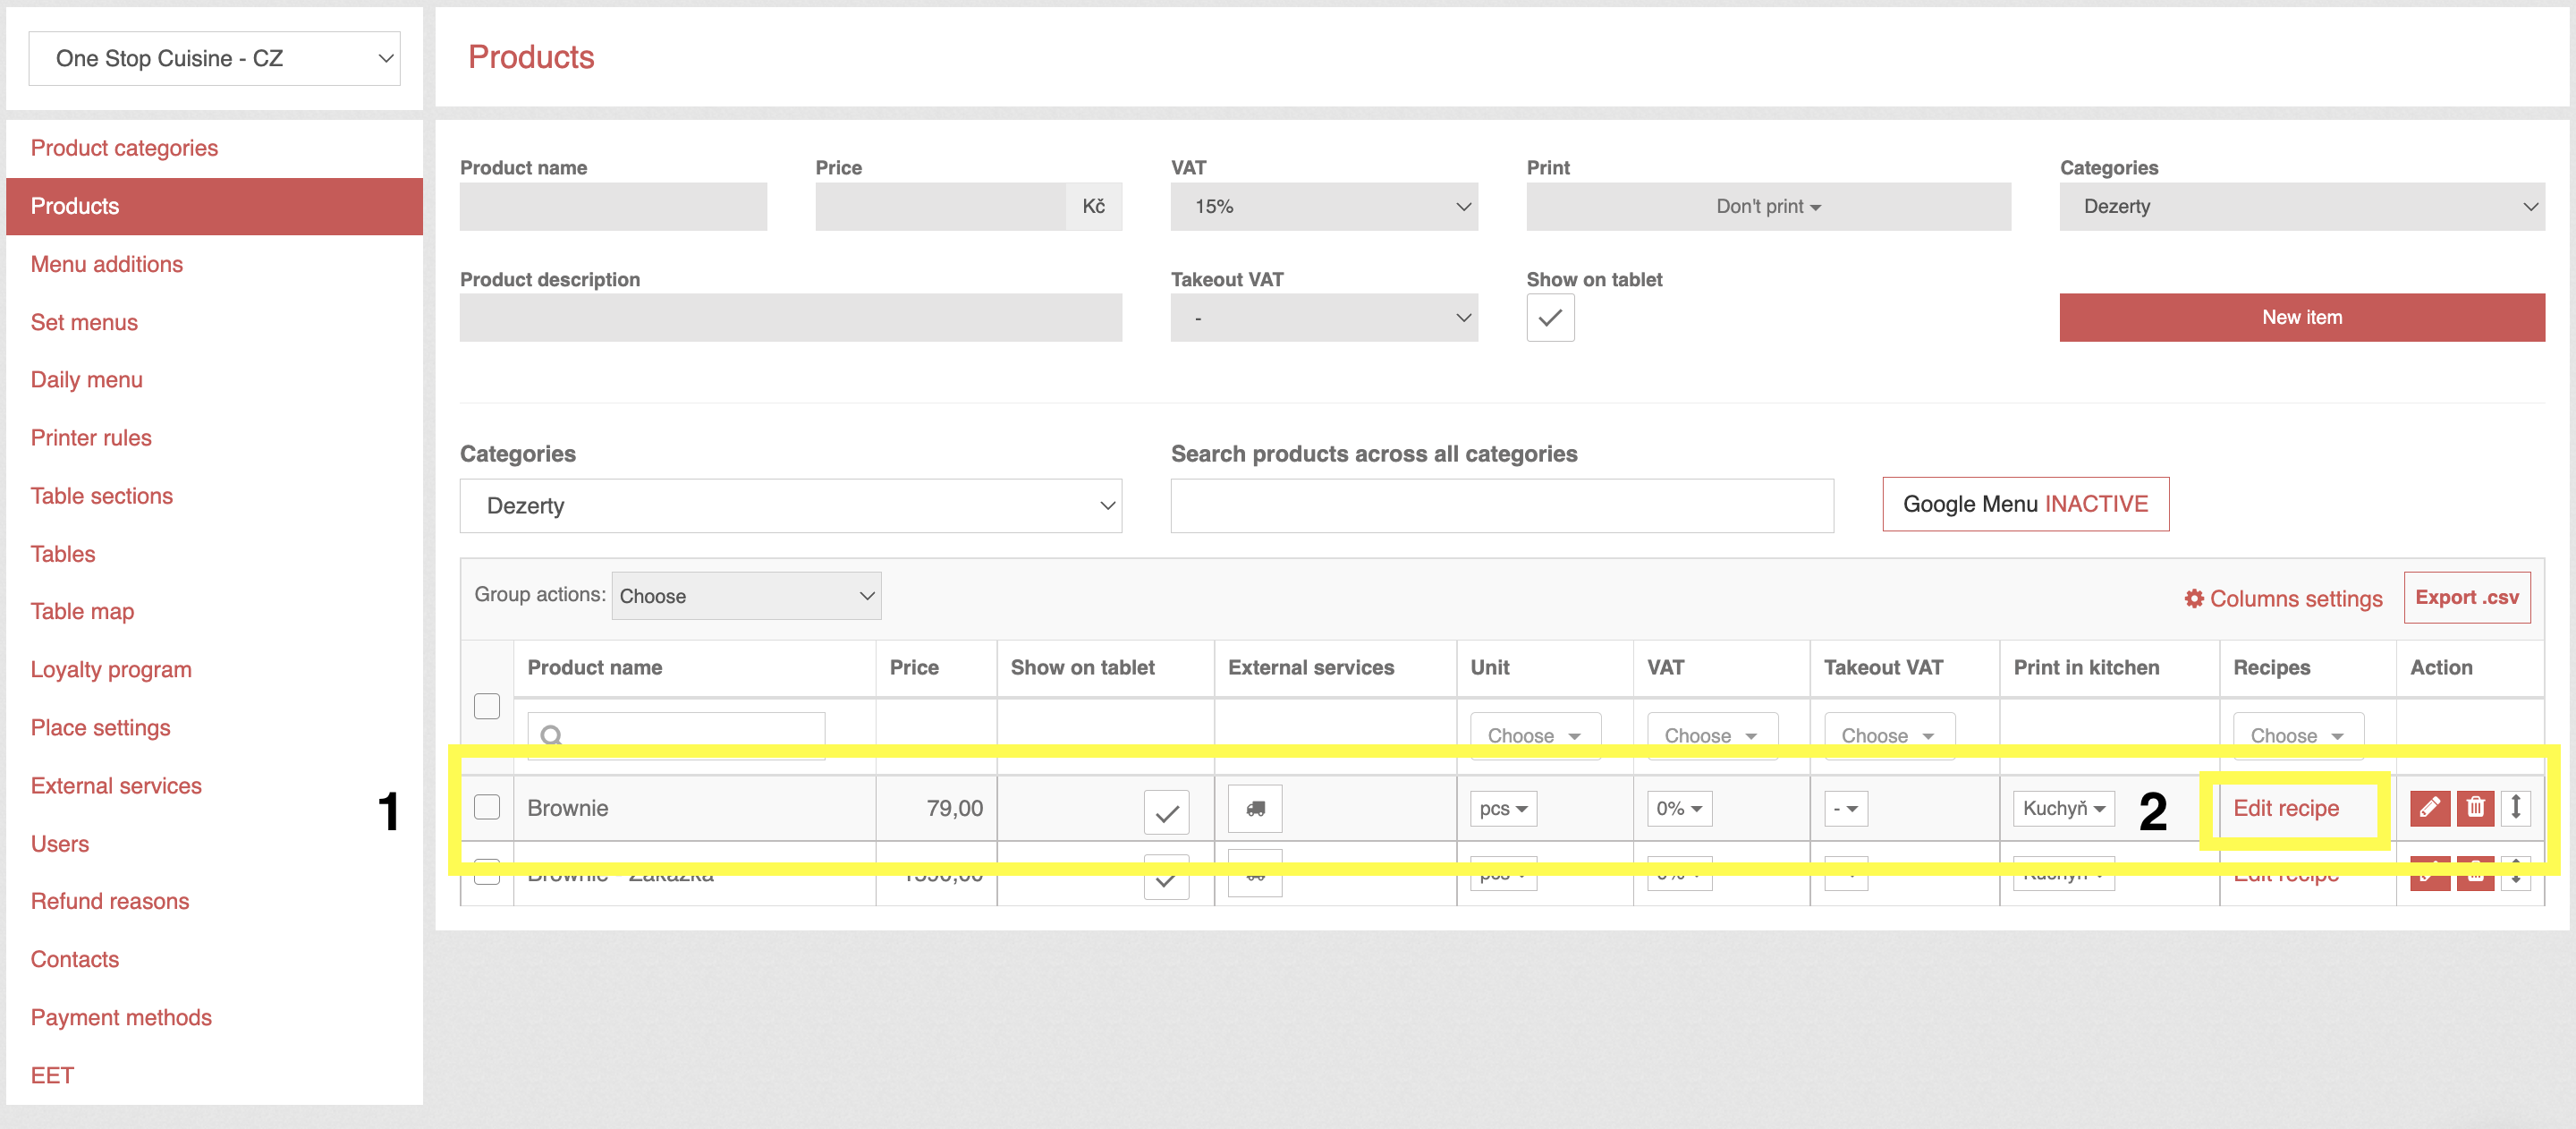Change Brownie unit from pcs
Image resolution: width=2576 pixels, height=1129 pixels.
pyautogui.click(x=1503, y=808)
